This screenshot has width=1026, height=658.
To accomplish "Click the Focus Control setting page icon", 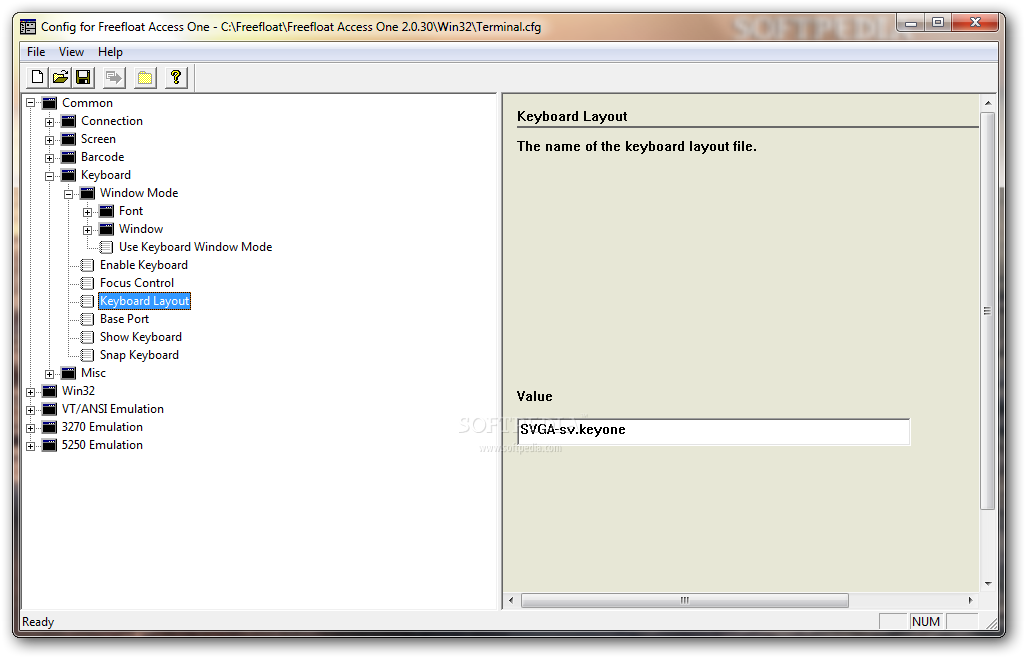I will 87,283.
